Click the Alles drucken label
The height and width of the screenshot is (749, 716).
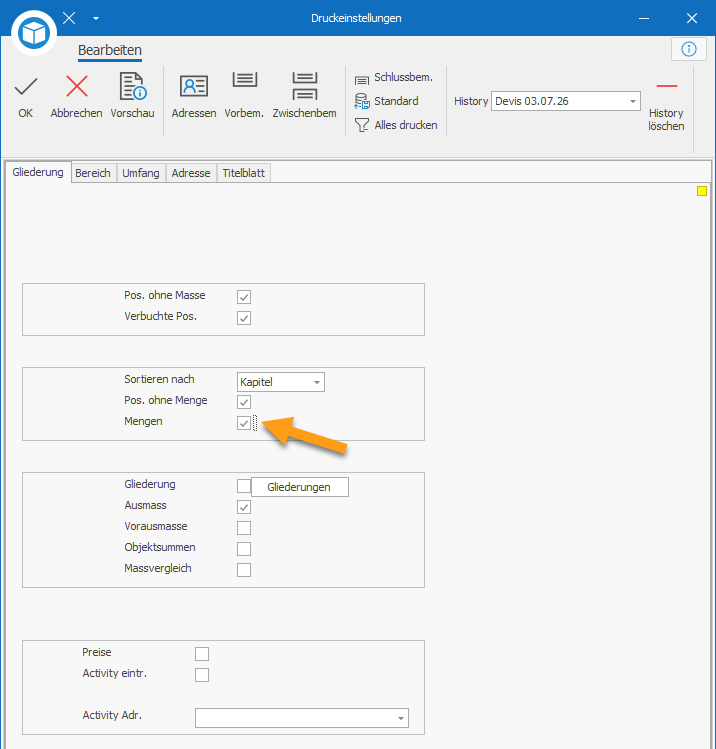[406, 125]
